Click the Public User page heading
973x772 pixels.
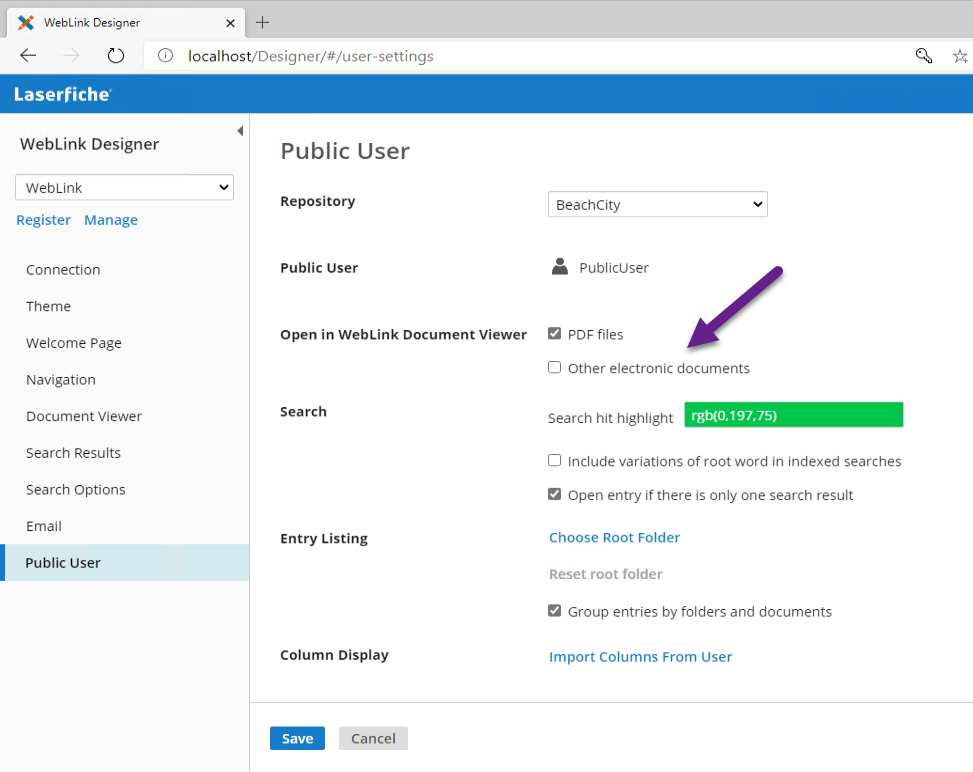pyautogui.click(x=345, y=151)
